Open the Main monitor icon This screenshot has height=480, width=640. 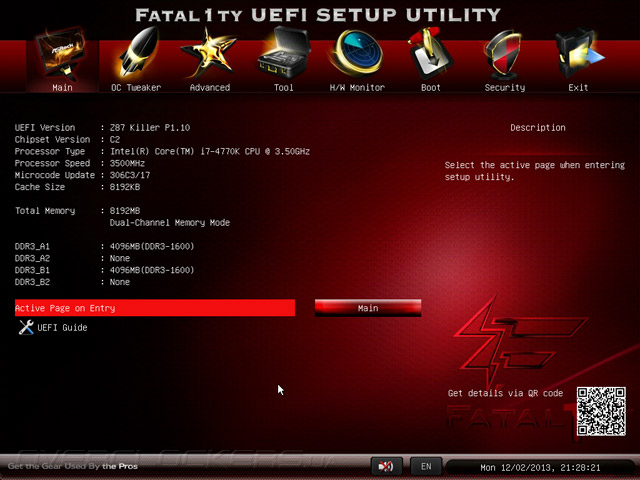pyautogui.click(x=62, y=55)
